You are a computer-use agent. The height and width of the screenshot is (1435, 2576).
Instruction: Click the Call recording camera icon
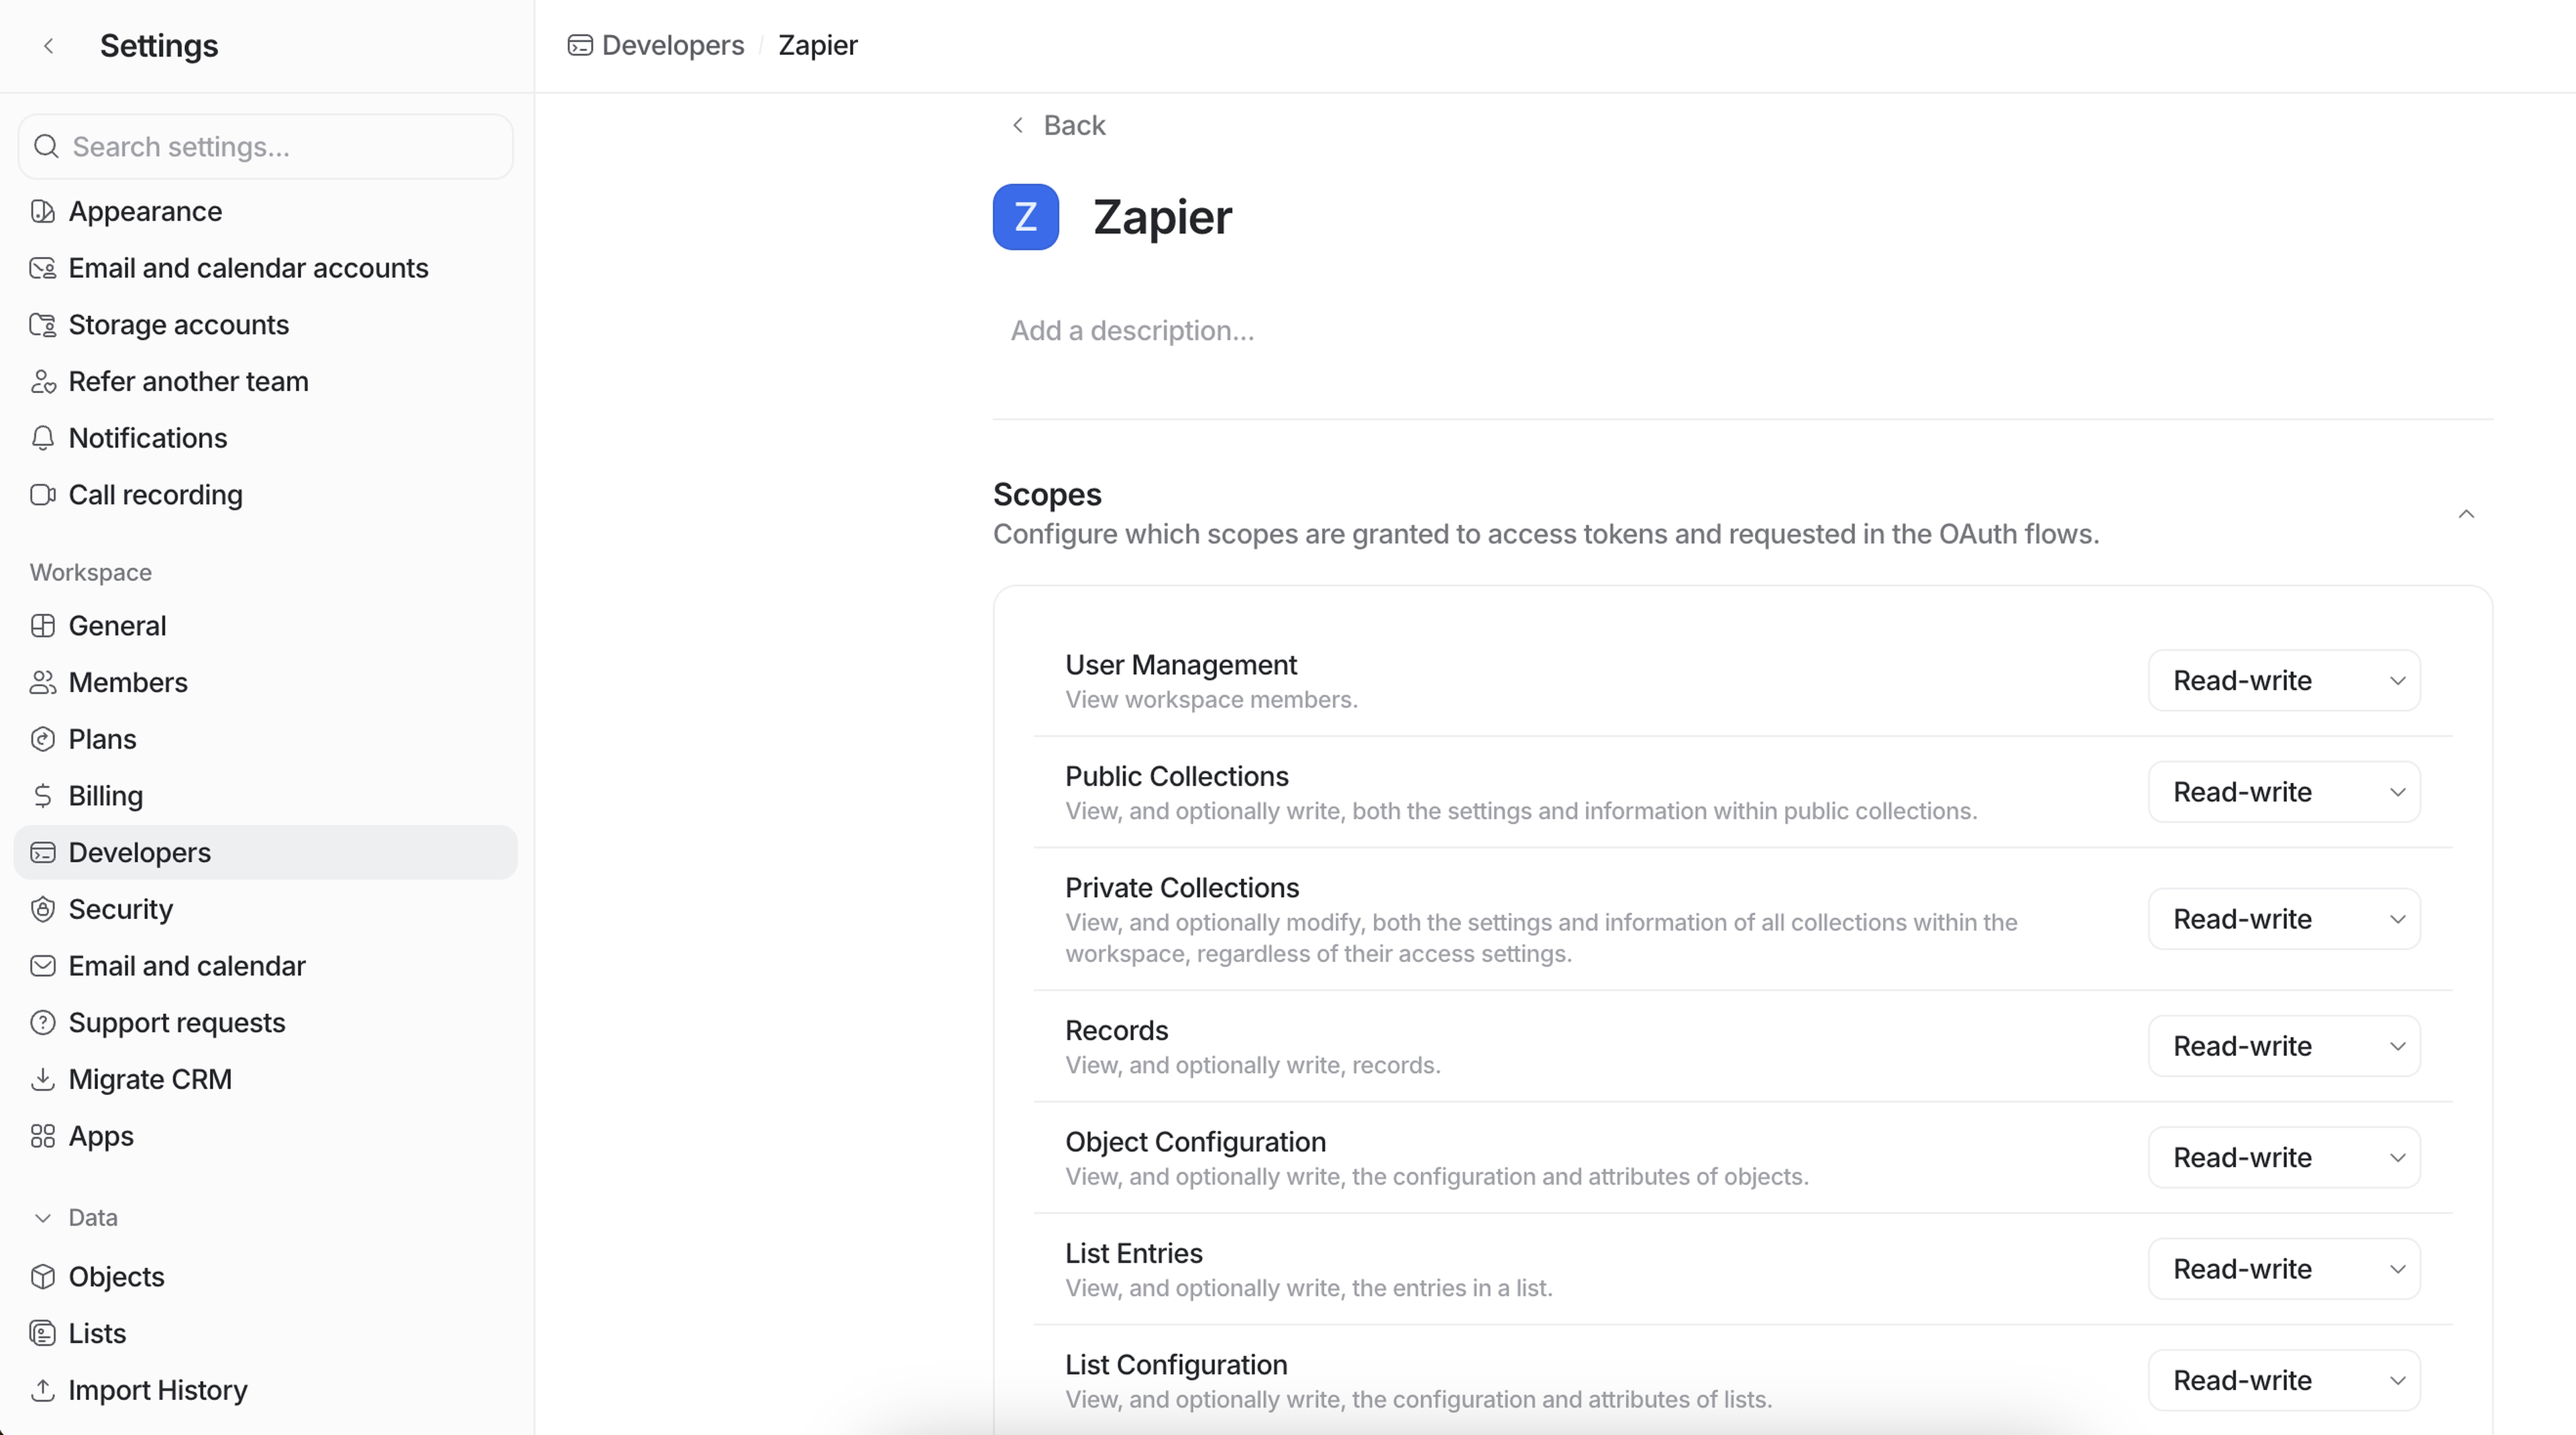(42, 495)
